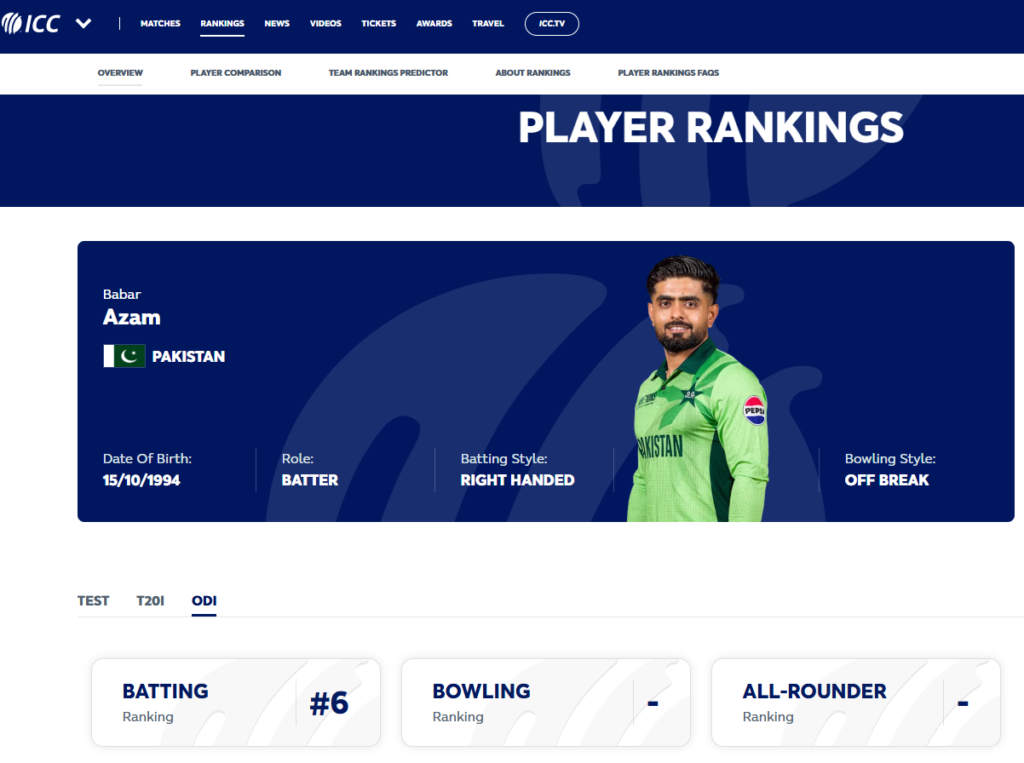This screenshot has width=1024, height=763.
Task: Open Team Rankings Predictor
Action: (x=388, y=73)
